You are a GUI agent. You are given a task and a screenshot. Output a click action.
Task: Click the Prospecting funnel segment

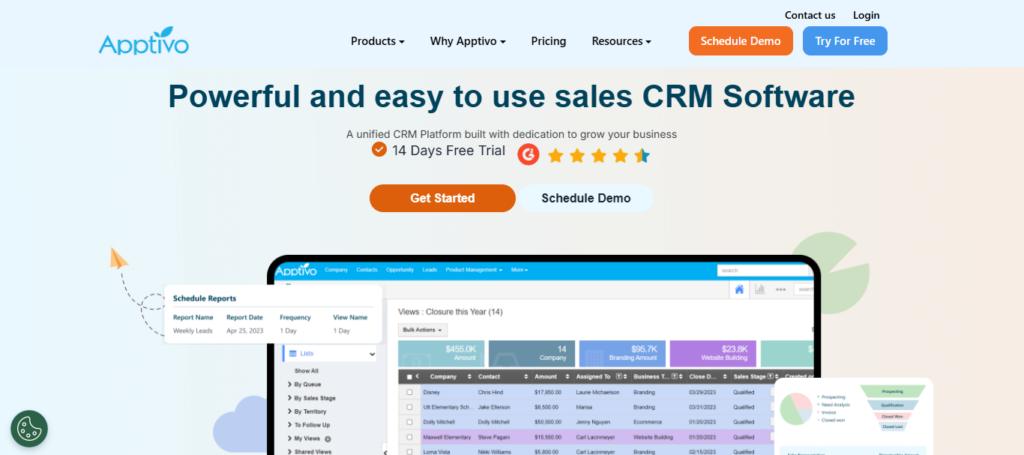point(892,392)
